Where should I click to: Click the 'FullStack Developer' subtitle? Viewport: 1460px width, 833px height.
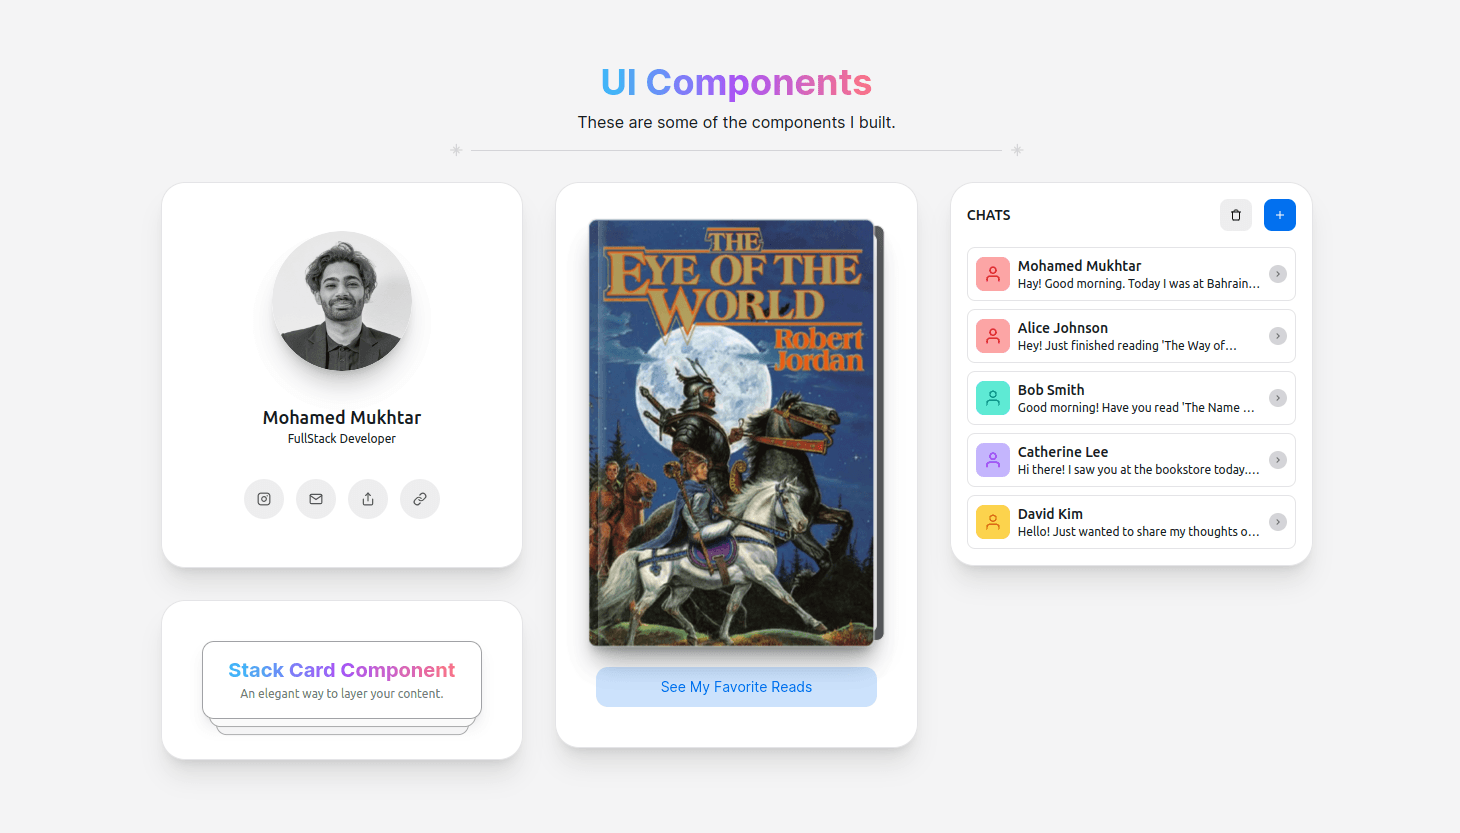342,439
